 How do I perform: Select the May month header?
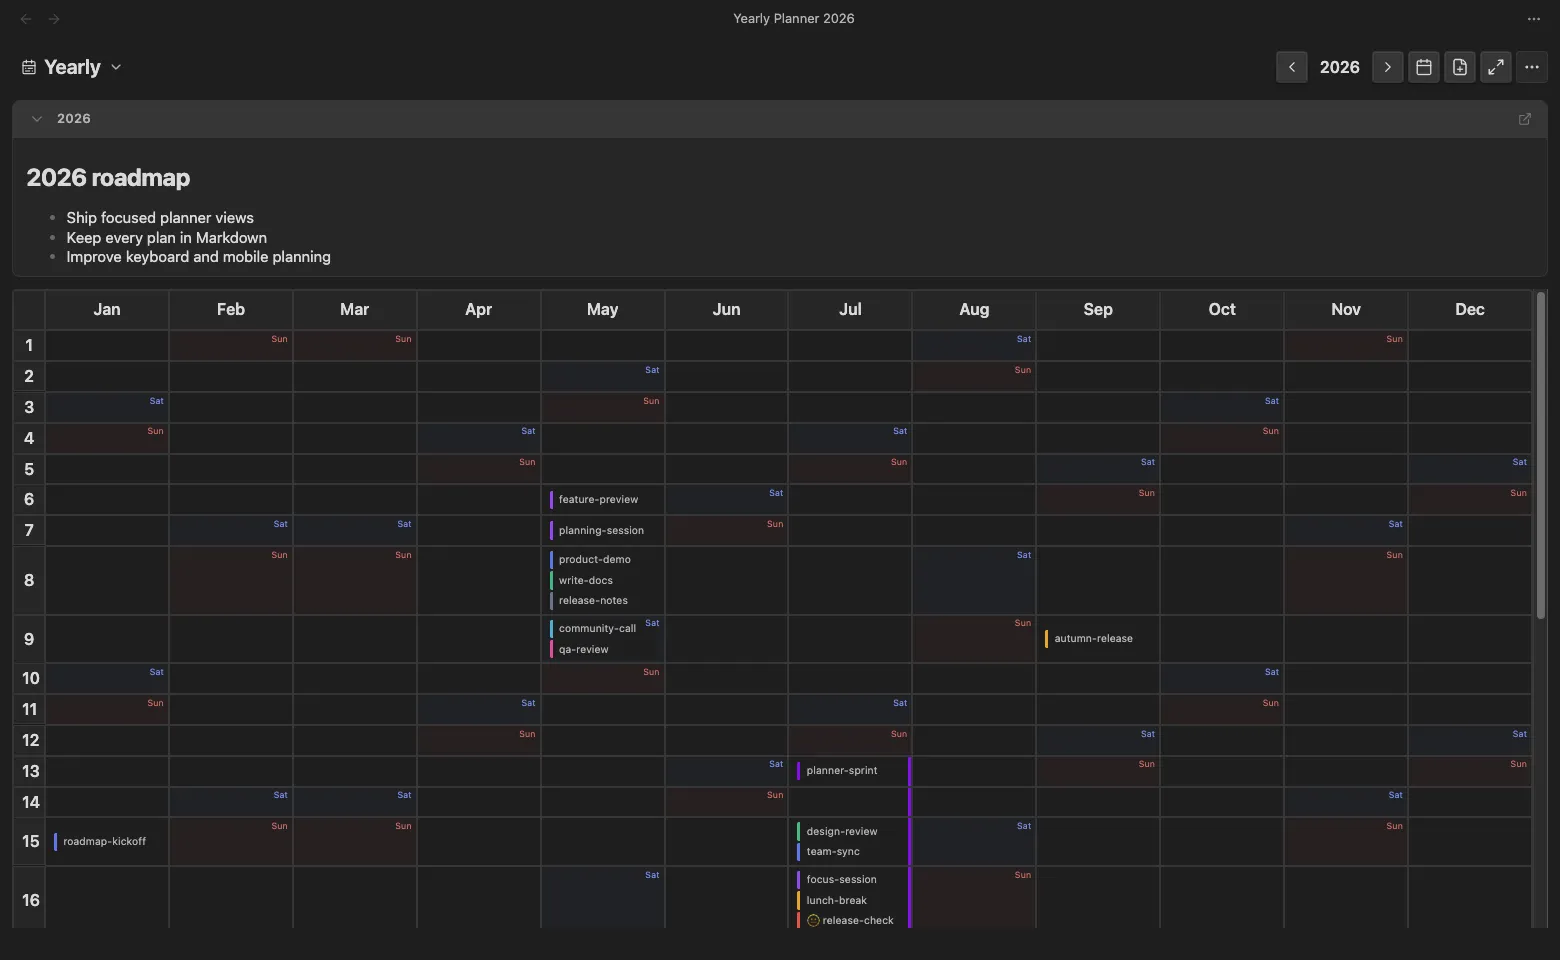(x=603, y=310)
